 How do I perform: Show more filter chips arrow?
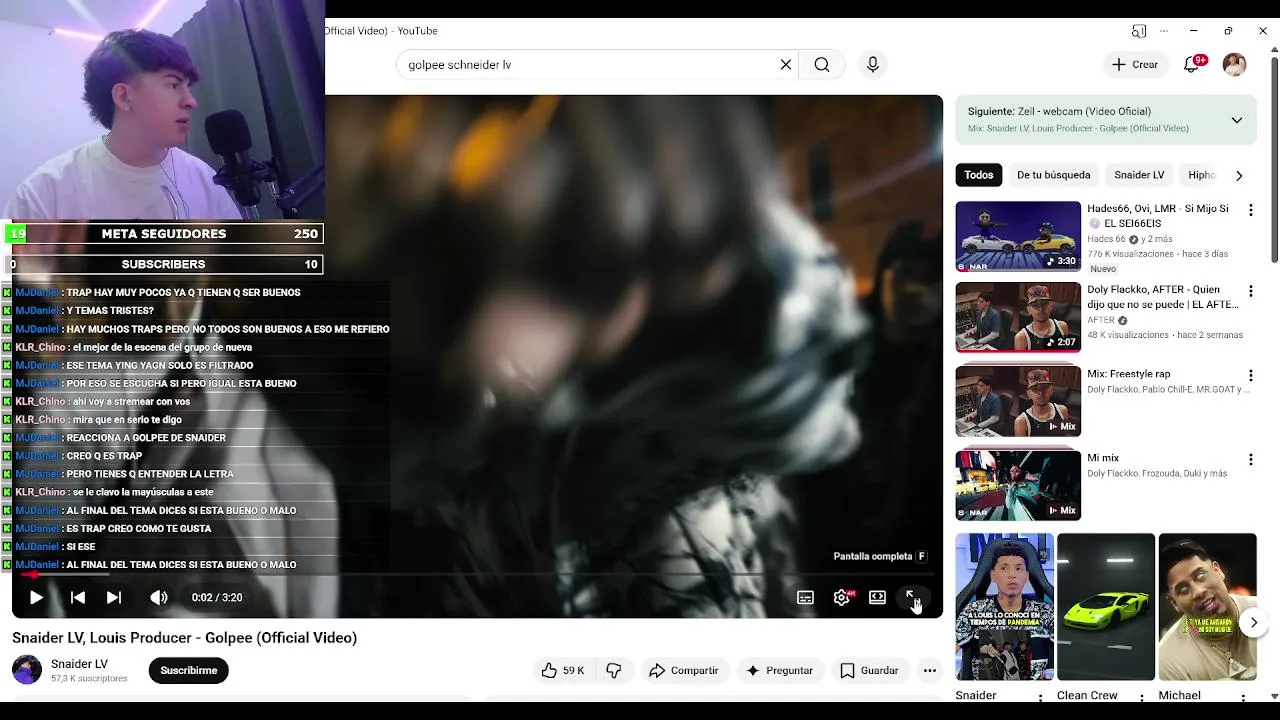coord(1239,175)
